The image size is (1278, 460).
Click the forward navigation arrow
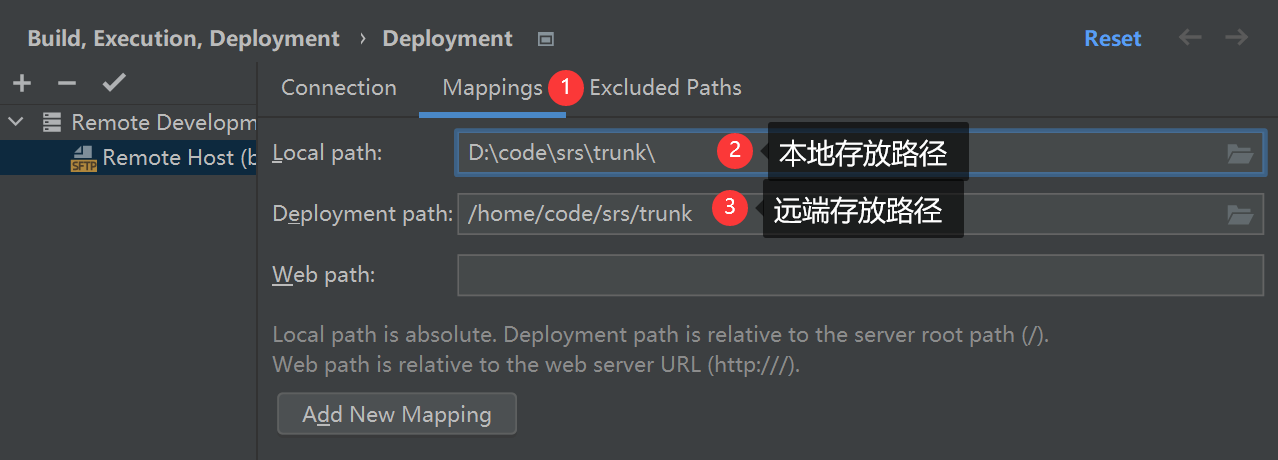click(x=1237, y=38)
